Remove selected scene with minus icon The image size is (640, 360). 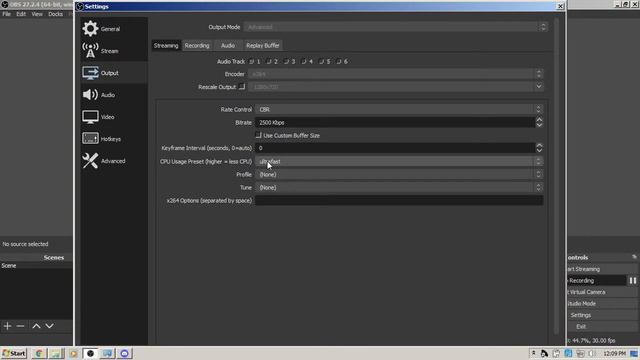point(20,326)
